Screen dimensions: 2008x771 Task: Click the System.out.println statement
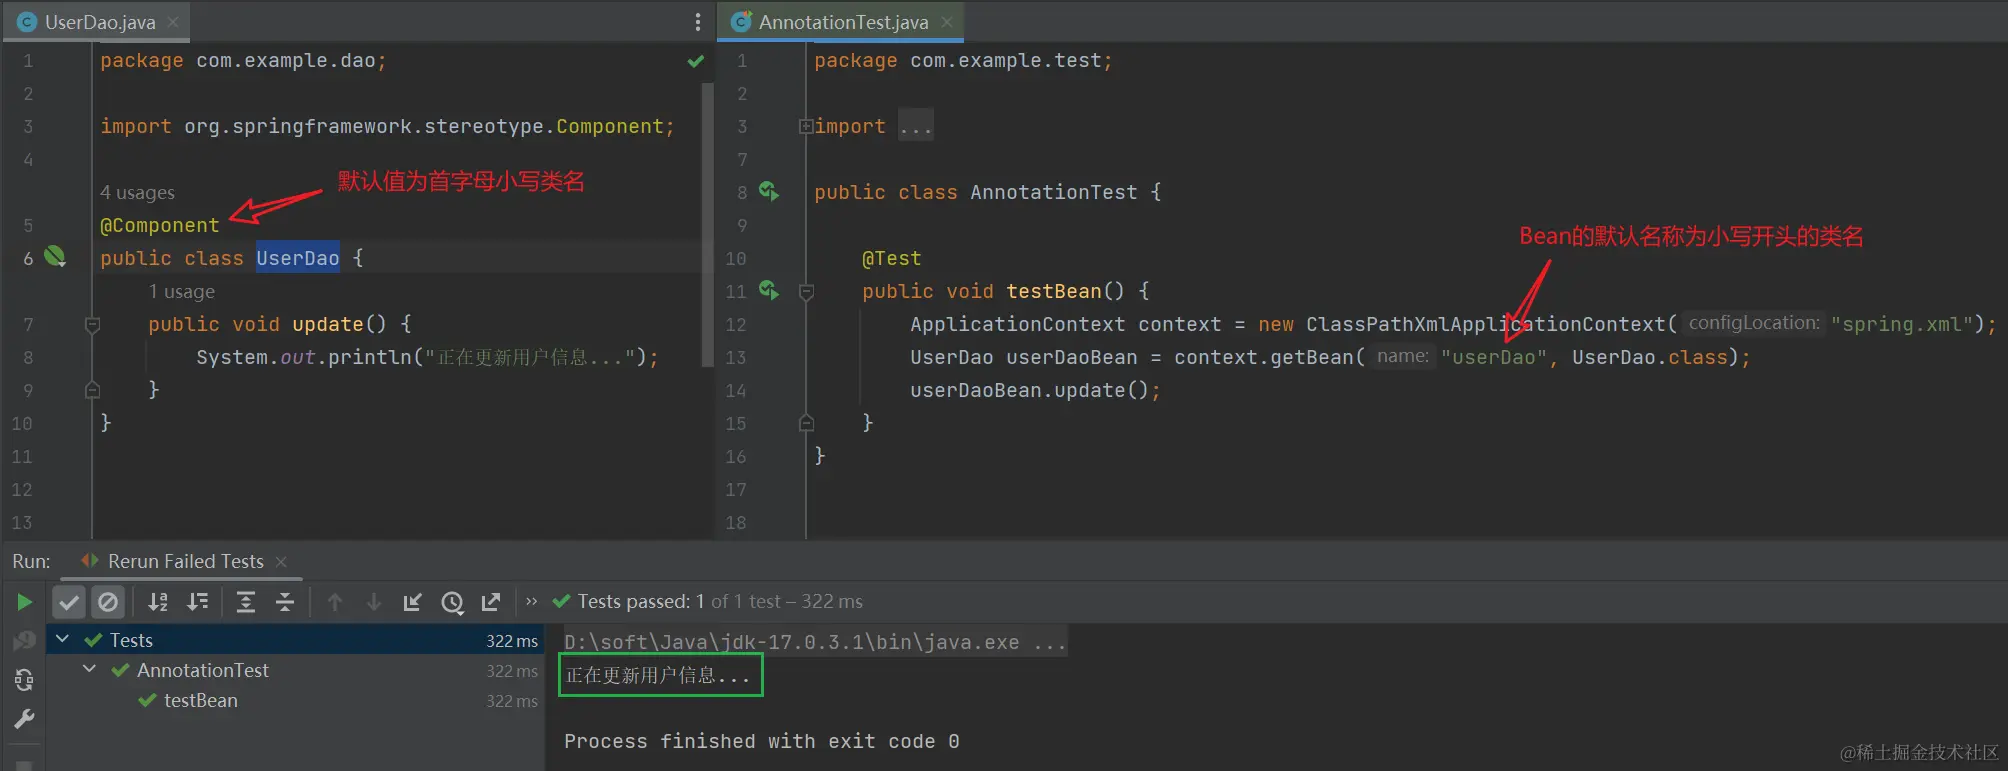(427, 357)
